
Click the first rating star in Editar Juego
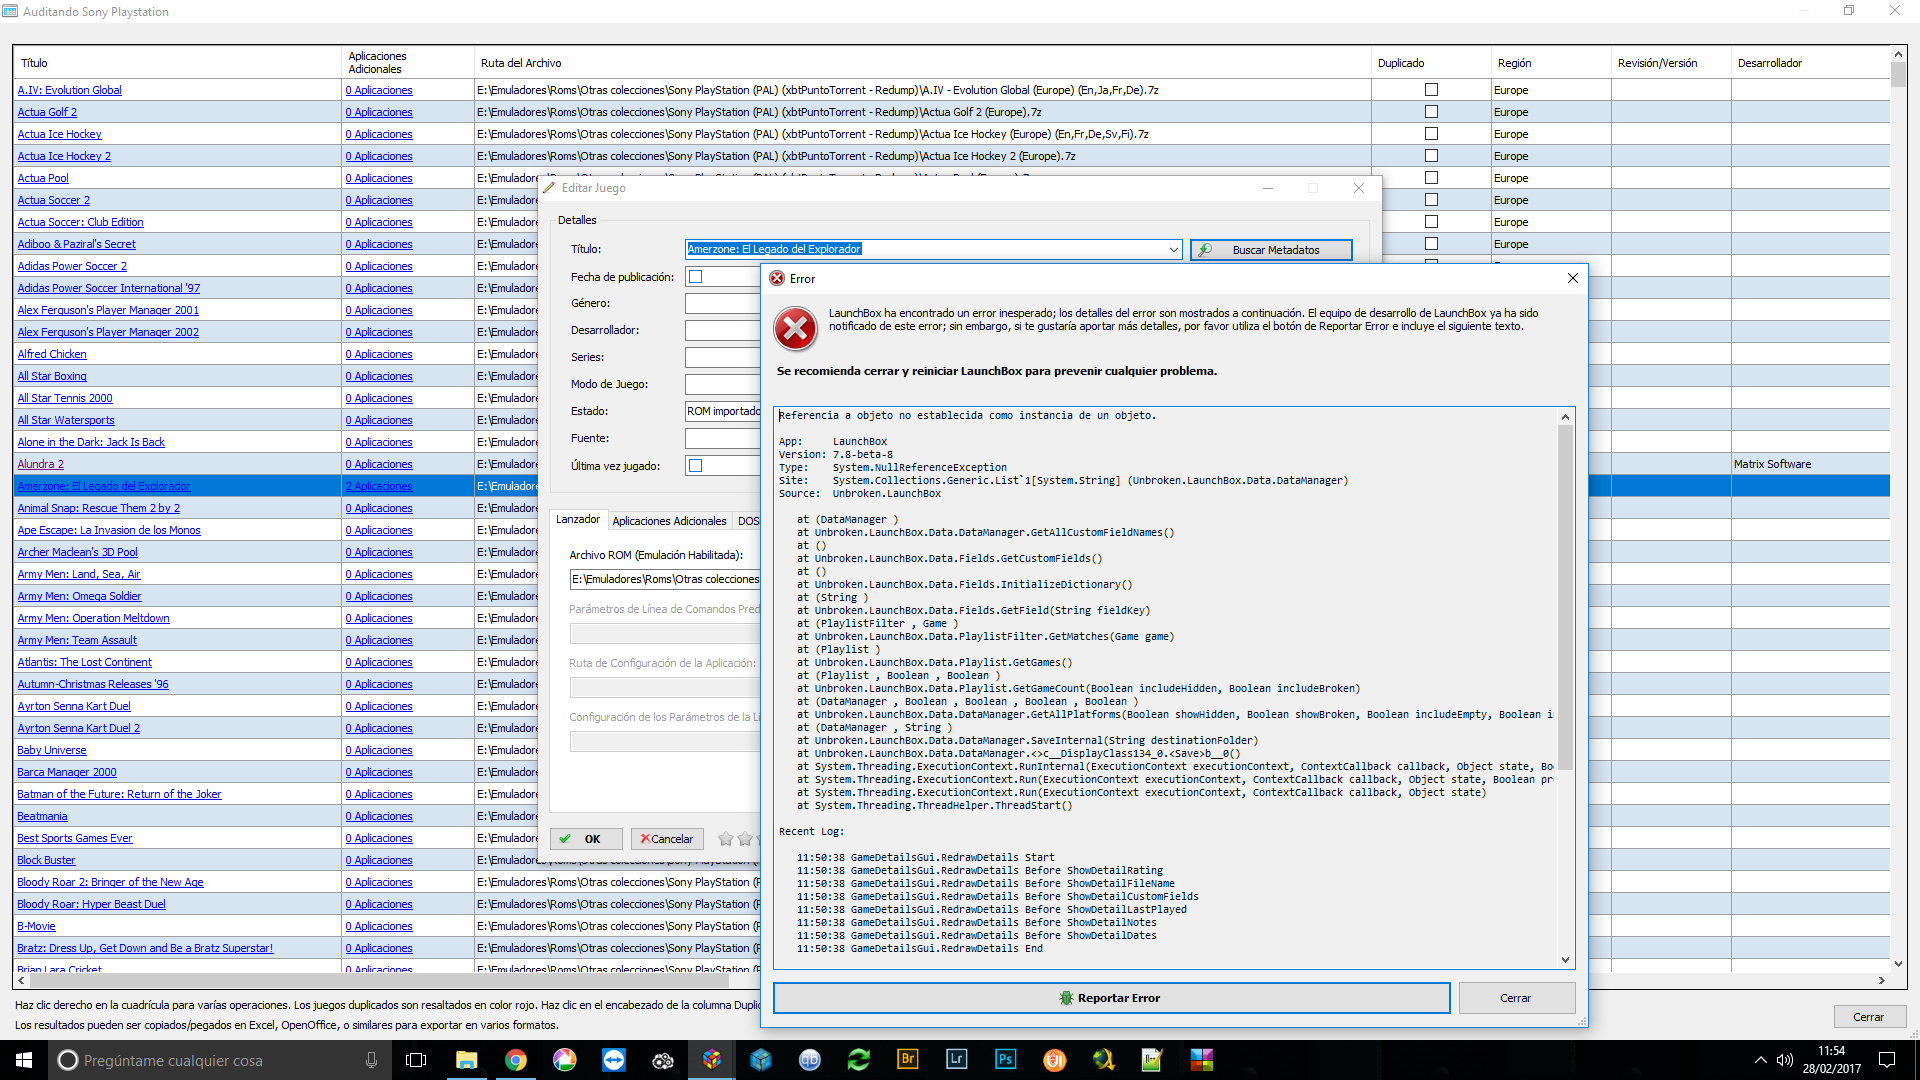(726, 839)
